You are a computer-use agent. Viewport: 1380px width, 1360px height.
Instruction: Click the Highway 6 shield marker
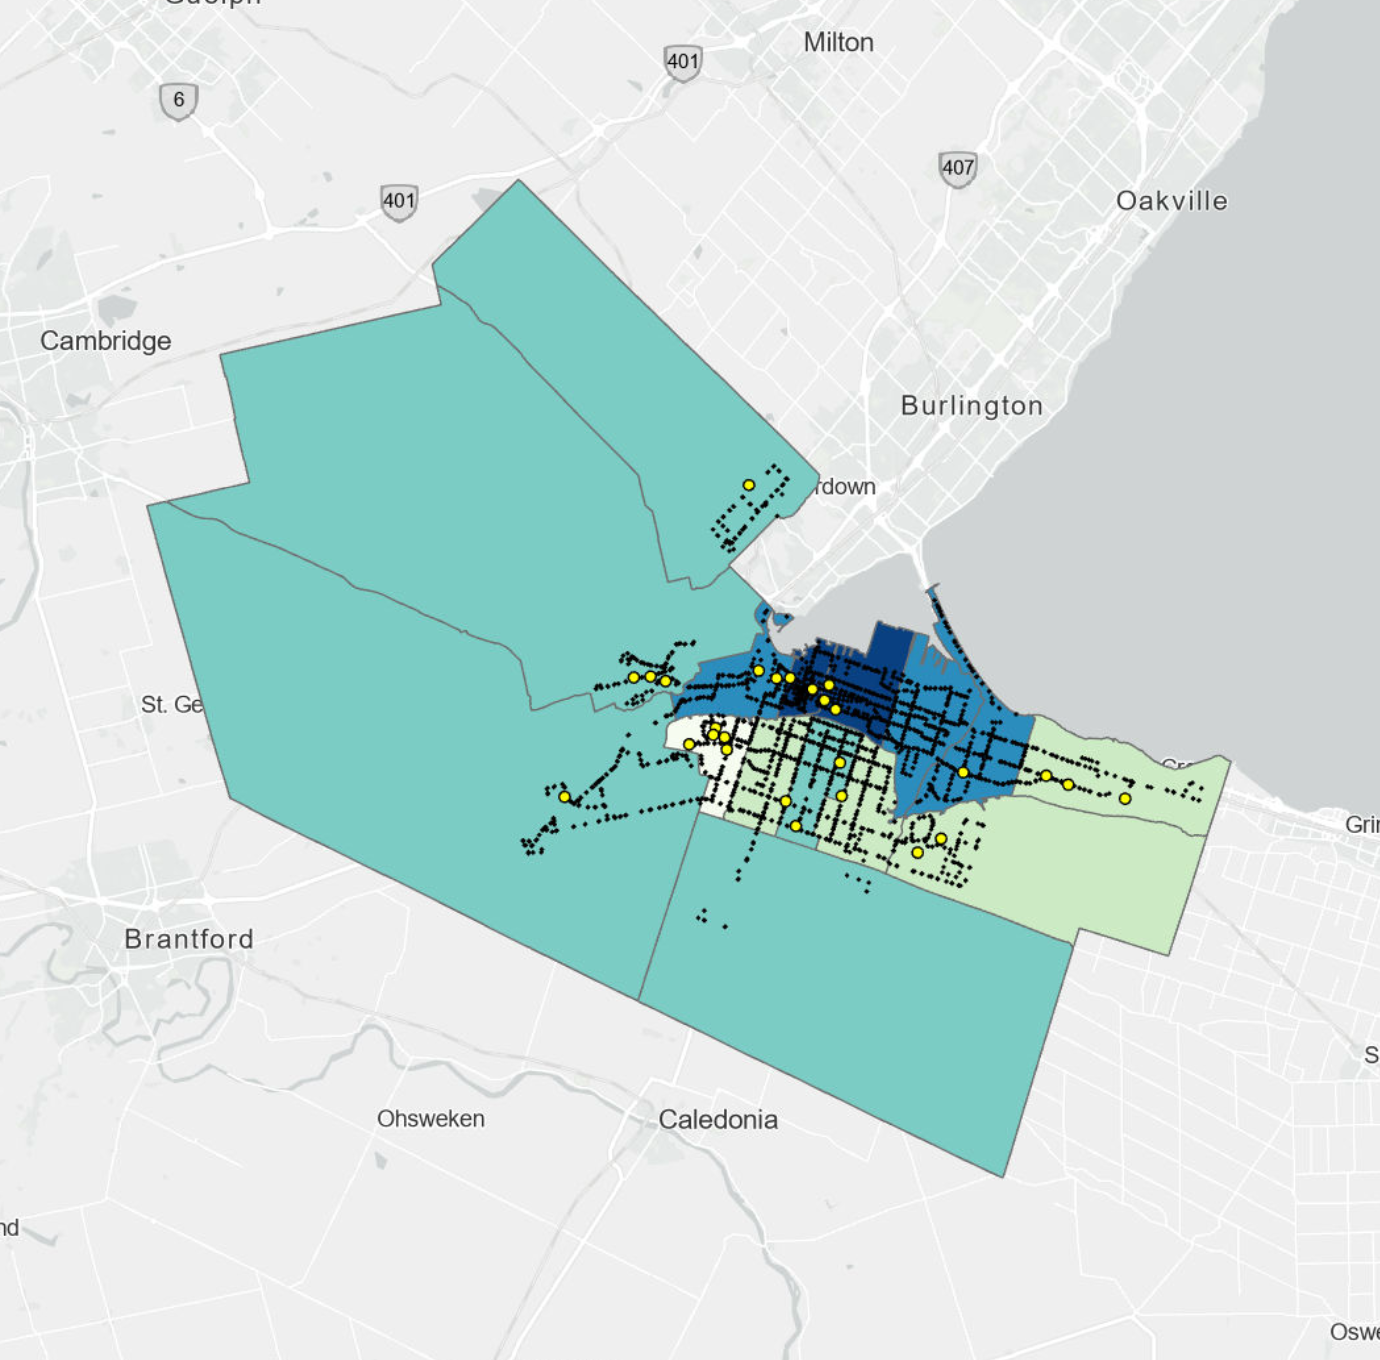pyautogui.click(x=178, y=100)
